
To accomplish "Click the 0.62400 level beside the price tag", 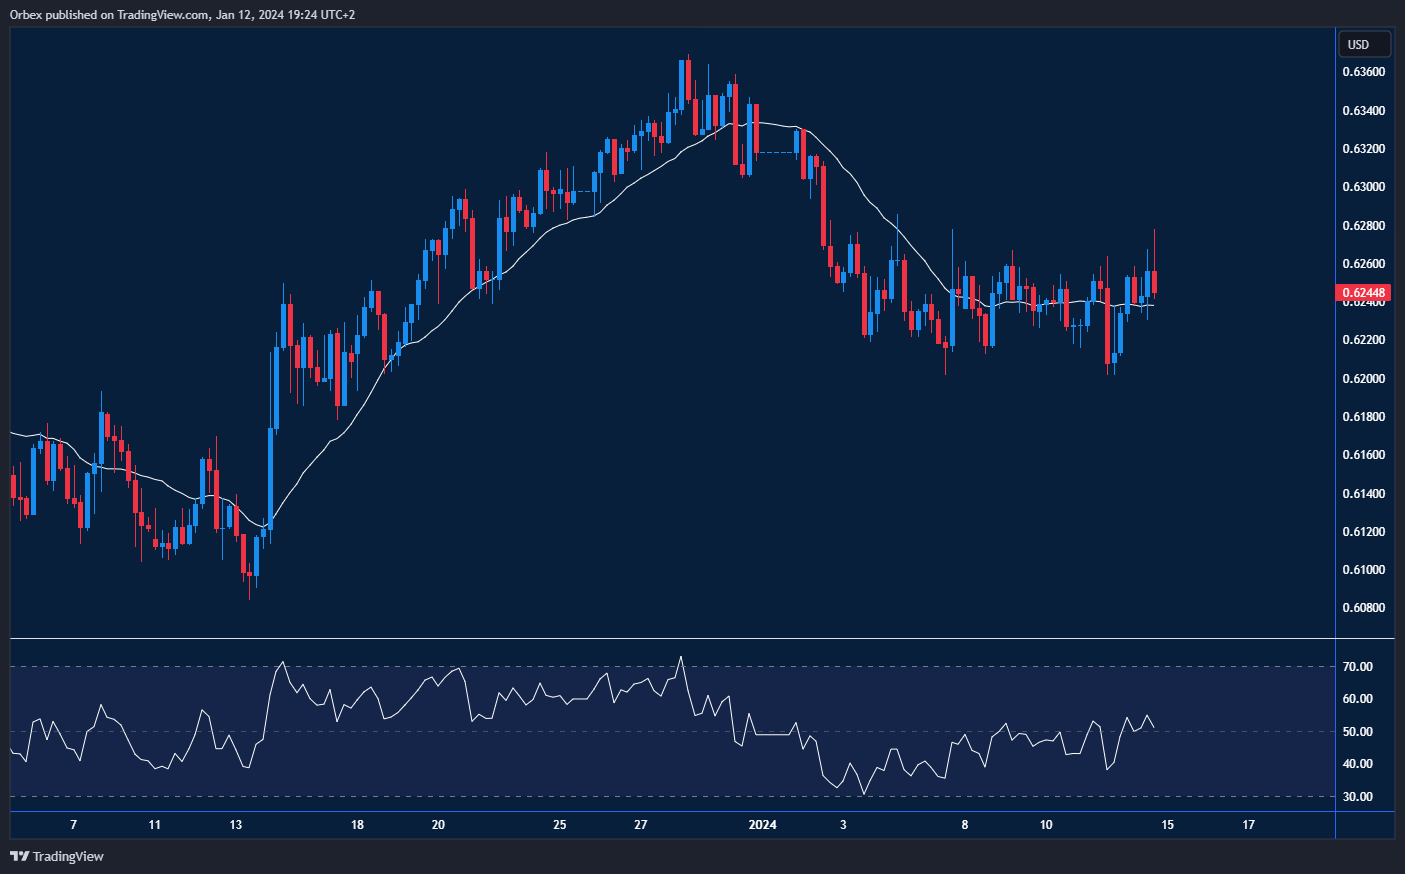I will tap(1362, 302).
